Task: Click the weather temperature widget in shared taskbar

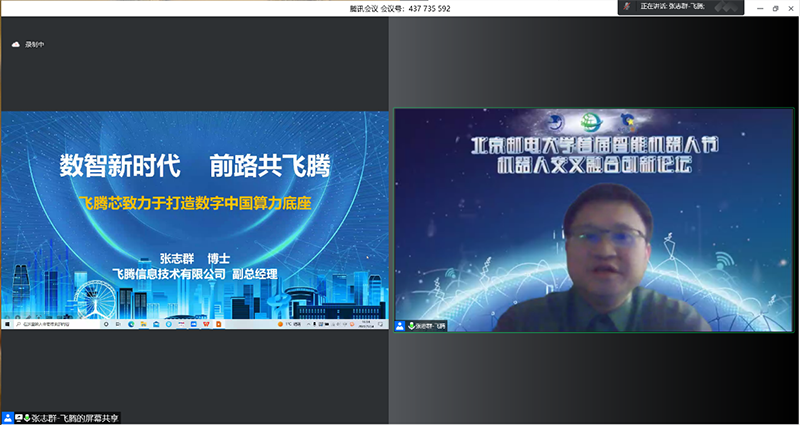Action: click(290, 324)
